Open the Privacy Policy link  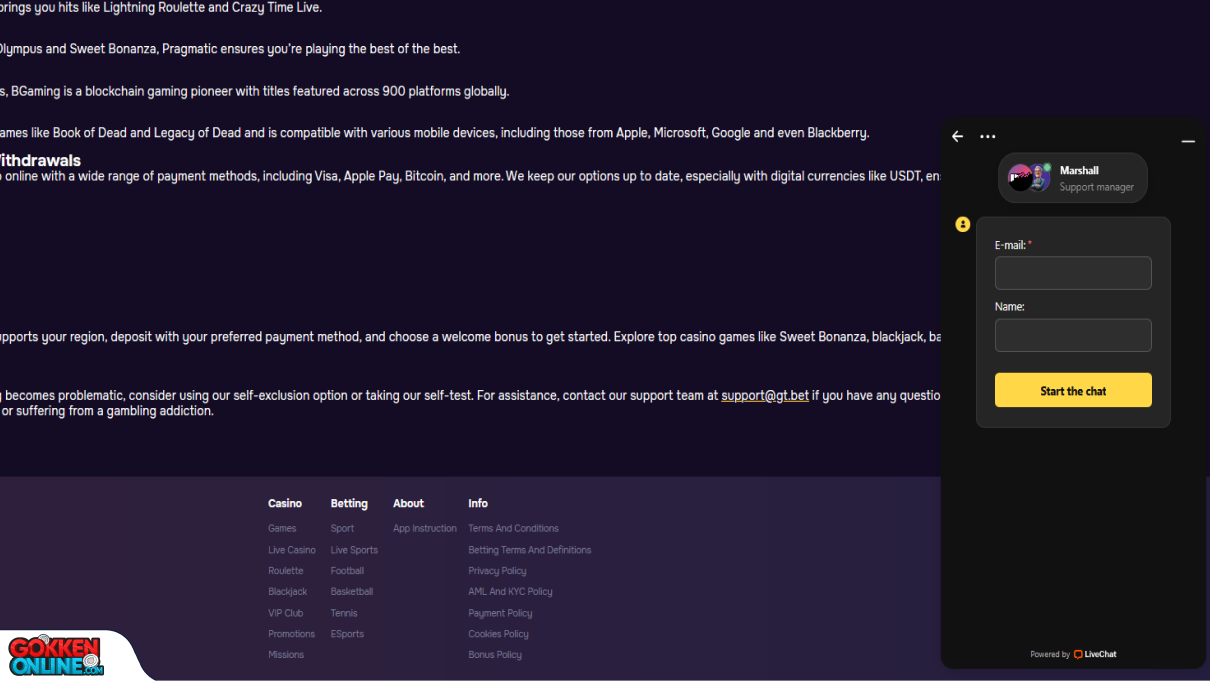tap(497, 571)
